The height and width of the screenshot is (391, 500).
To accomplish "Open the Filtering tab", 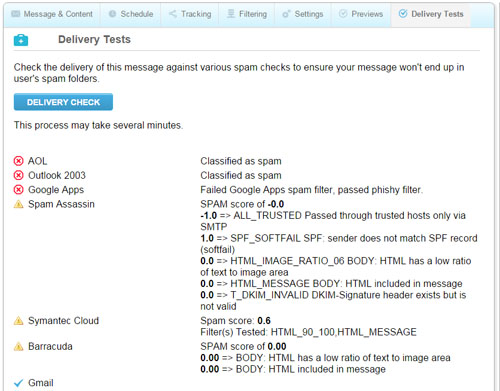I will click(x=247, y=14).
